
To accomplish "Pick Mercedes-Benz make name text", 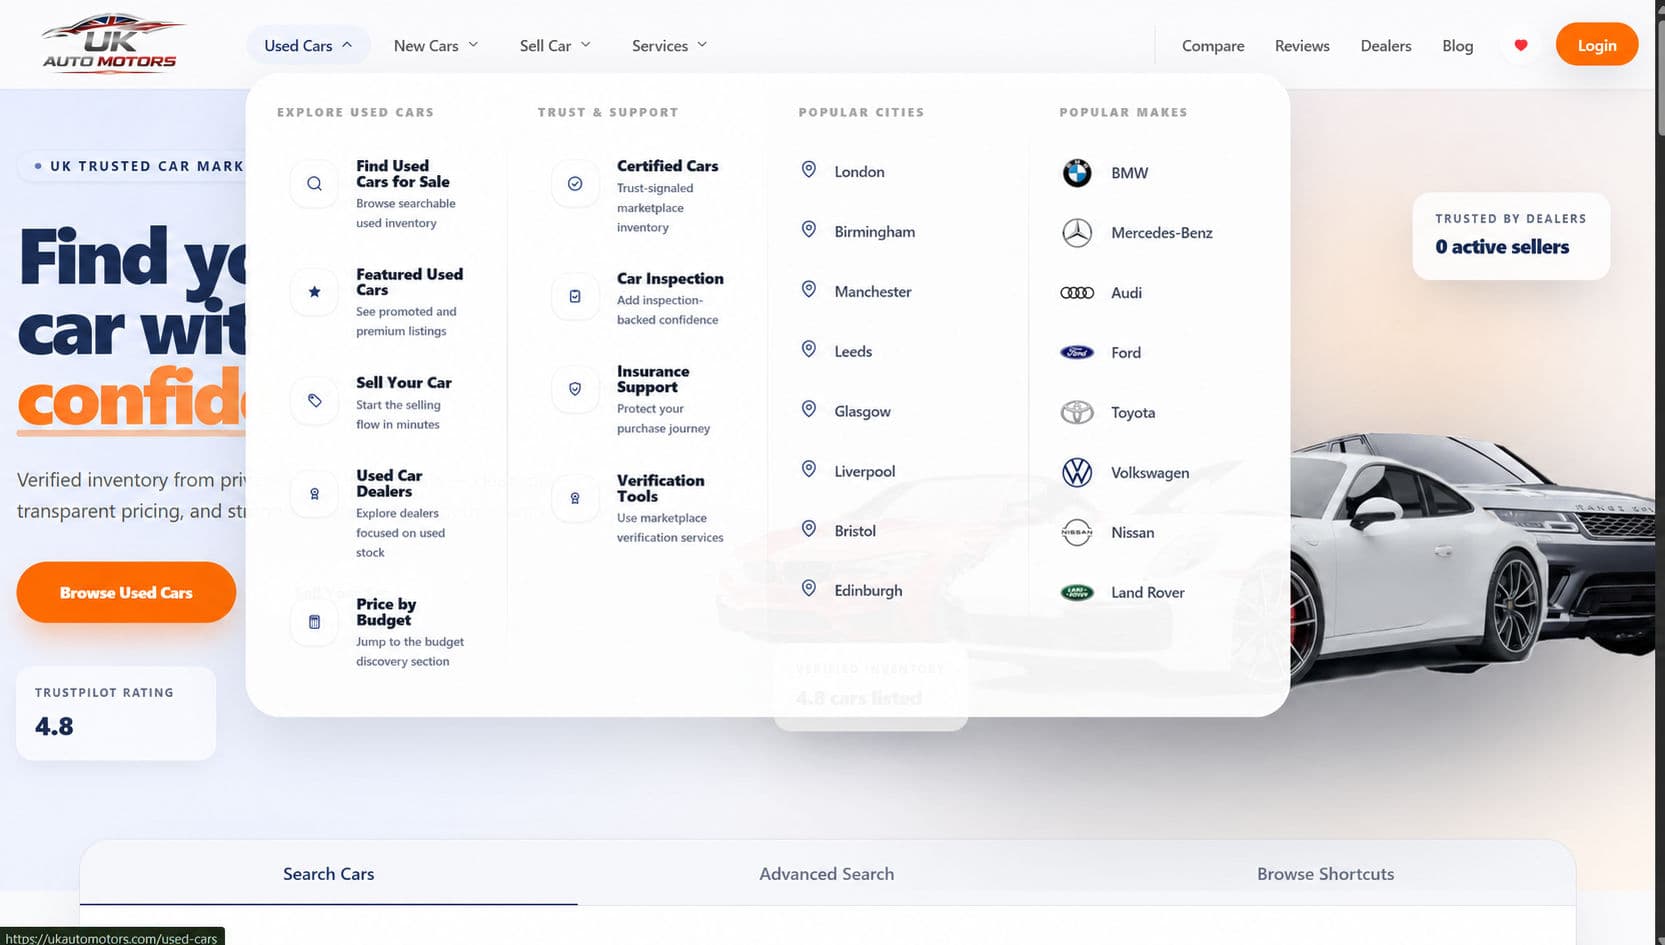I will pos(1162,233).
